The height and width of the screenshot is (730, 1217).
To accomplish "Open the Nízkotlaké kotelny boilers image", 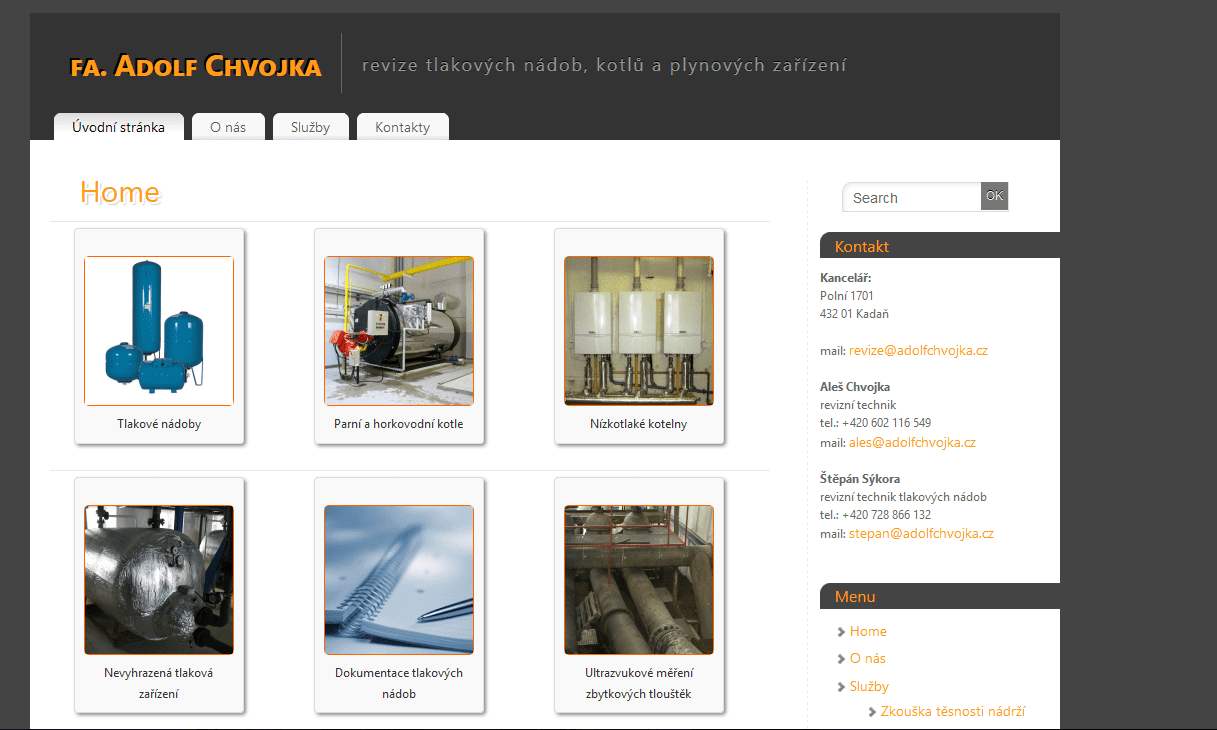I will tap(639, 331).
